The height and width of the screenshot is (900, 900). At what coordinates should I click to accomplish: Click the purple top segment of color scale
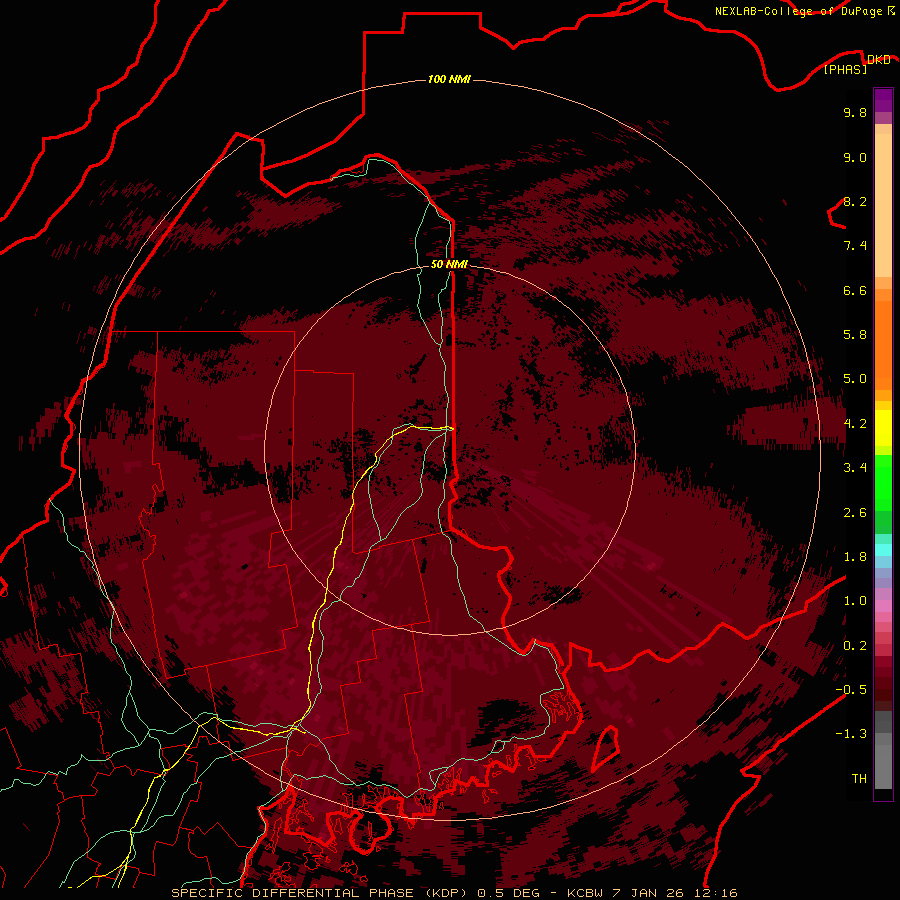(x=883, y=101)
